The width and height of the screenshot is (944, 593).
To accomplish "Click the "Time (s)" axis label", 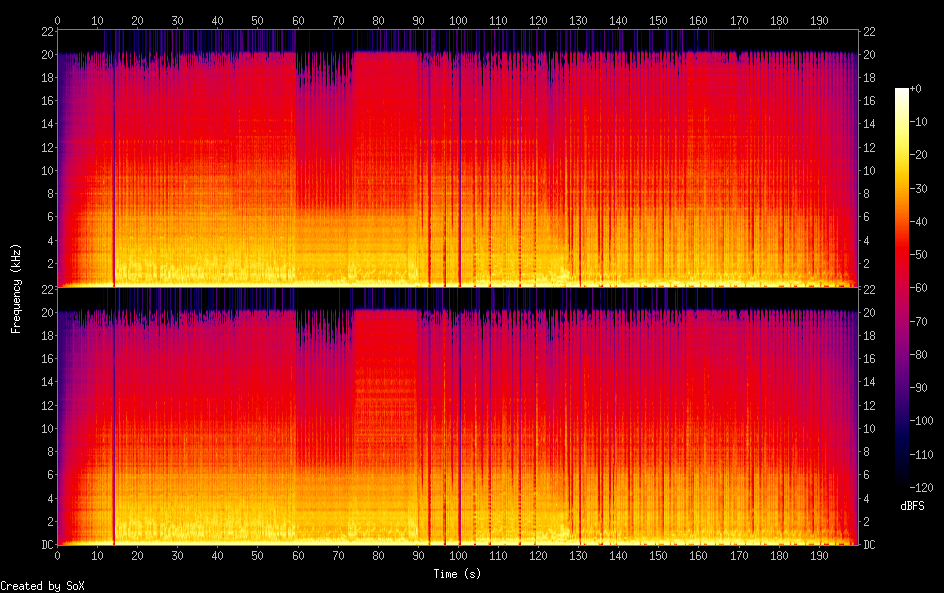I will [x=459, y=574].
